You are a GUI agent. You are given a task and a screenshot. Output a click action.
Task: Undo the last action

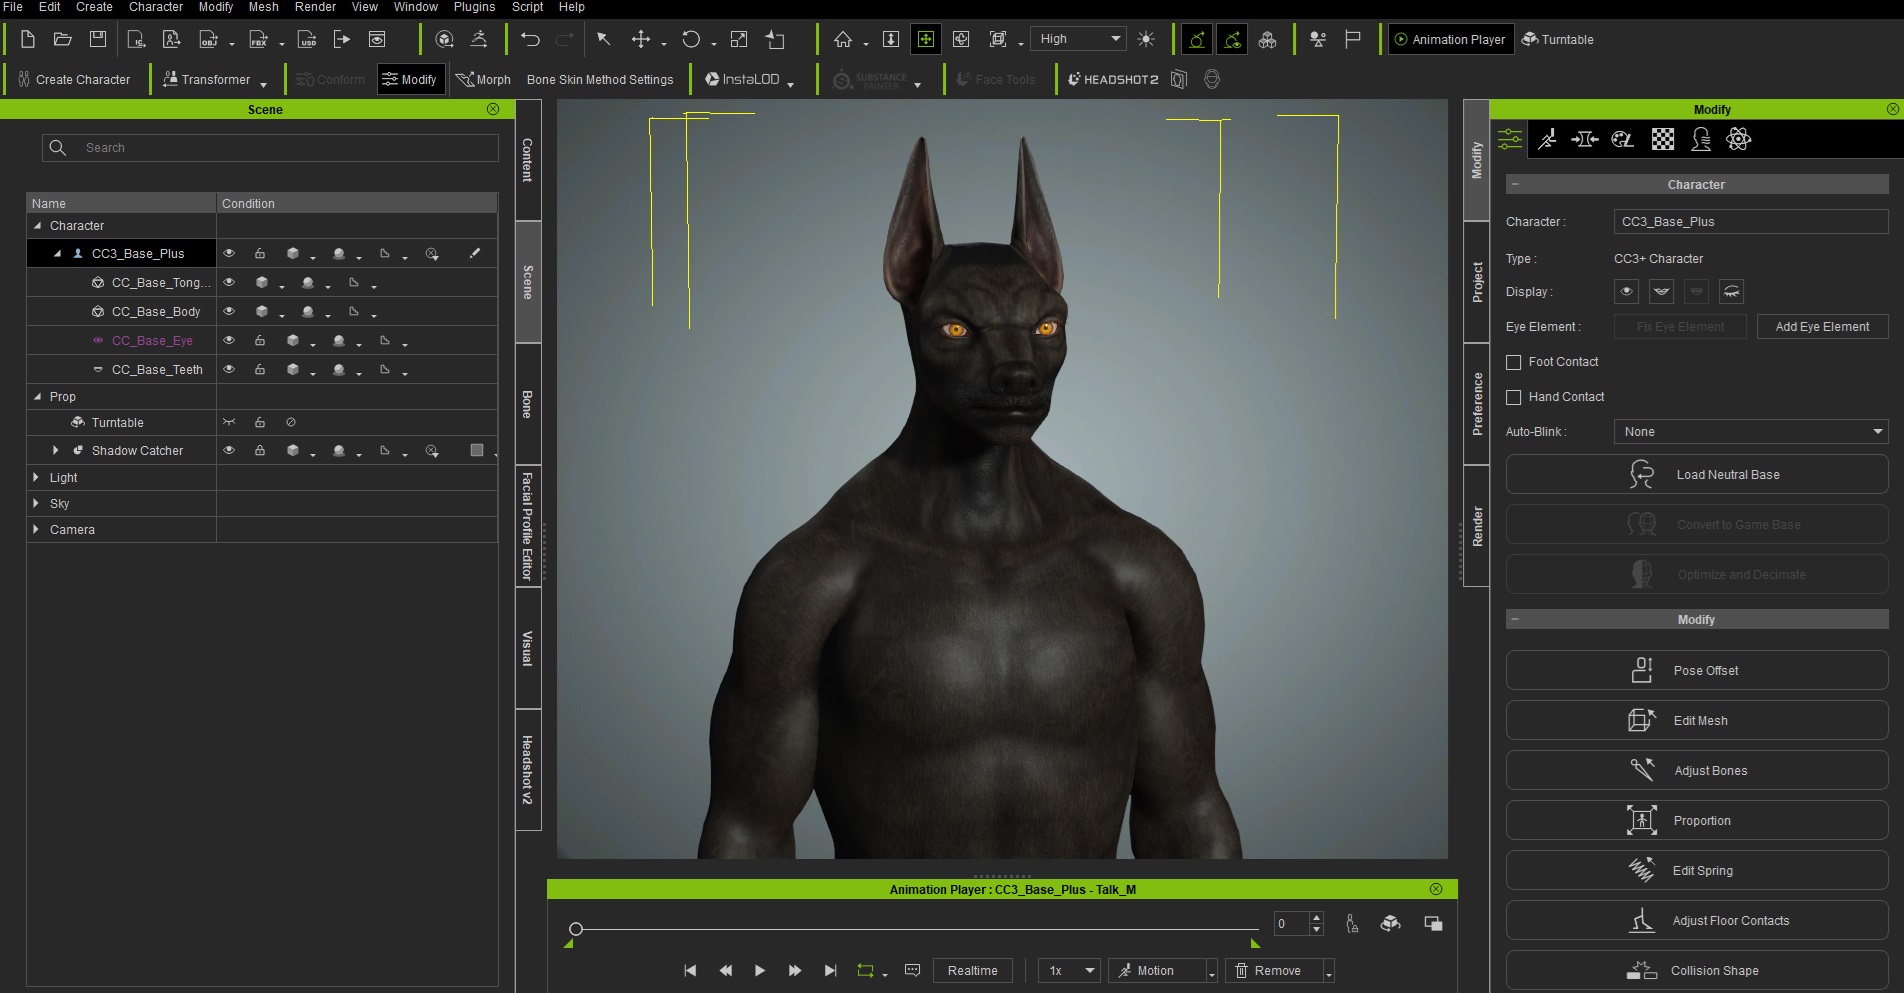tap(530, 39)
